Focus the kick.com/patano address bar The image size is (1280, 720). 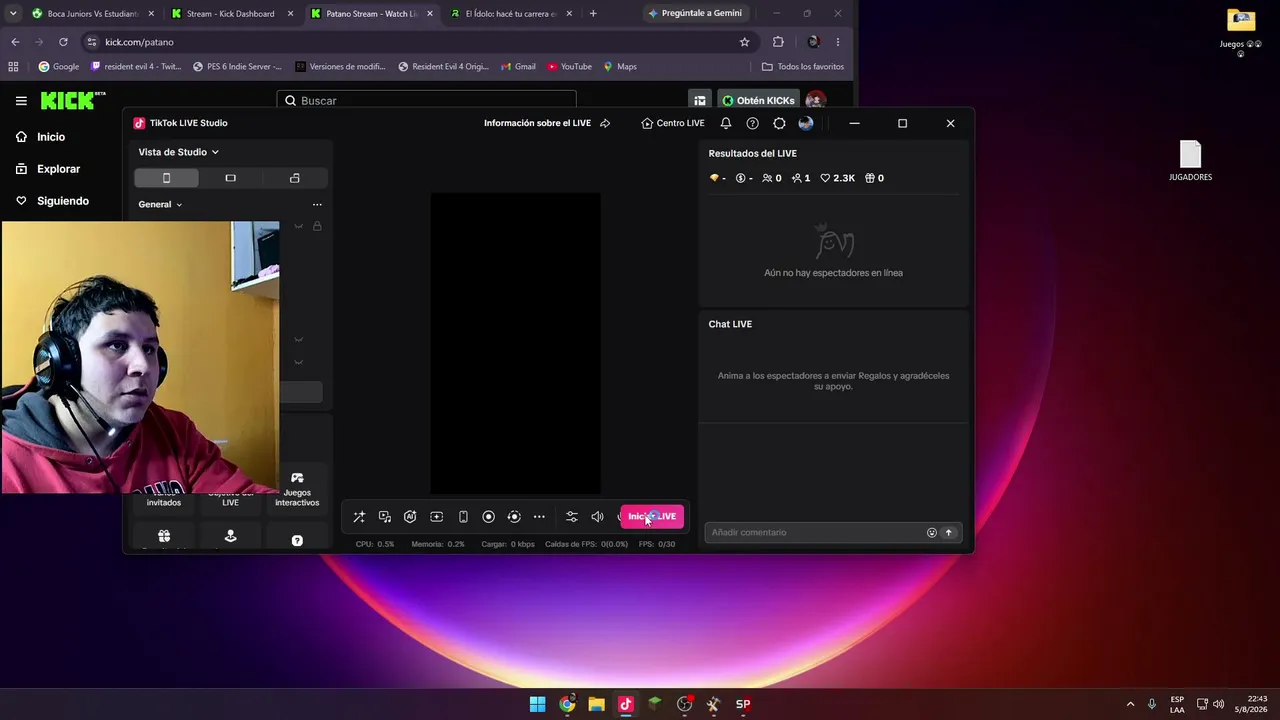tap(410, 42)
